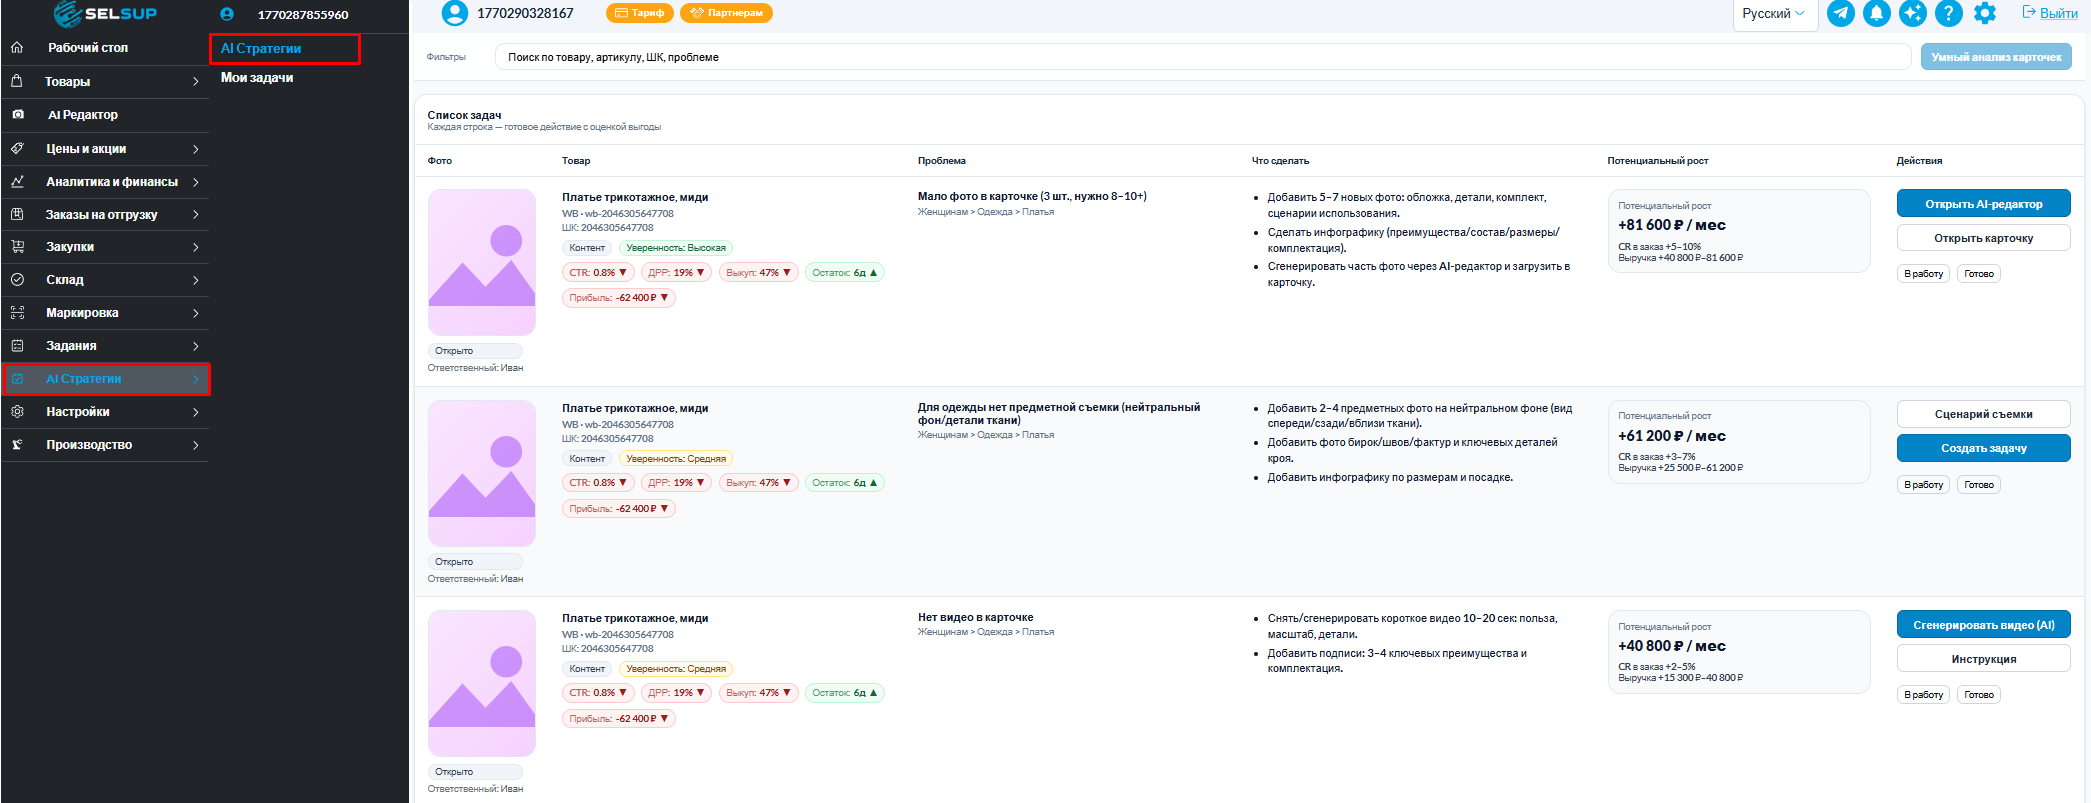Image resolution: width=2091 pixels, height=803 pixels.
Task: Mark first task as Готово
Action: point(1978,274)
